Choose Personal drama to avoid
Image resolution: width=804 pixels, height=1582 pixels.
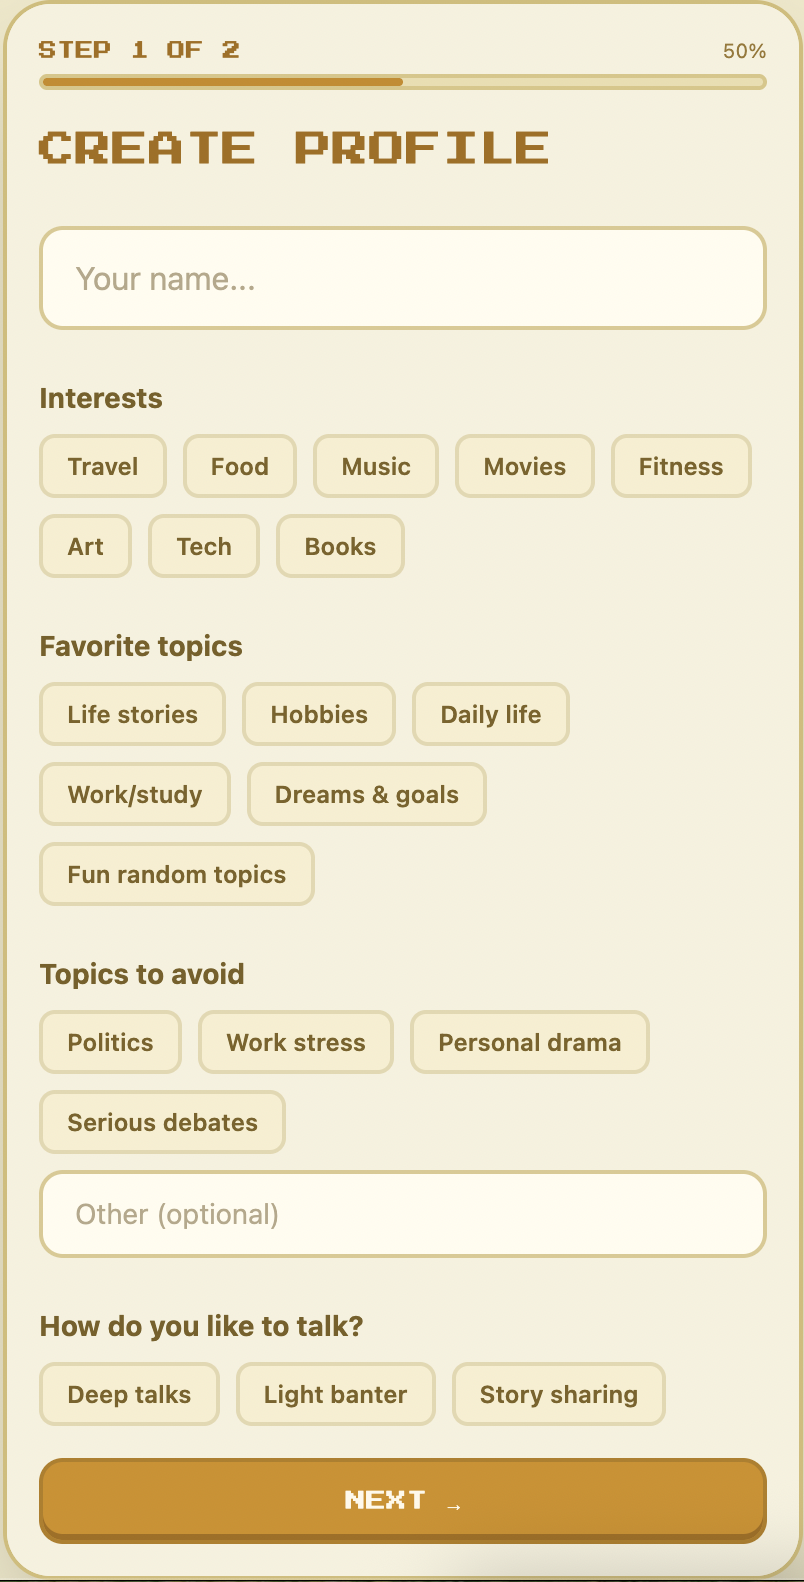530,1042
